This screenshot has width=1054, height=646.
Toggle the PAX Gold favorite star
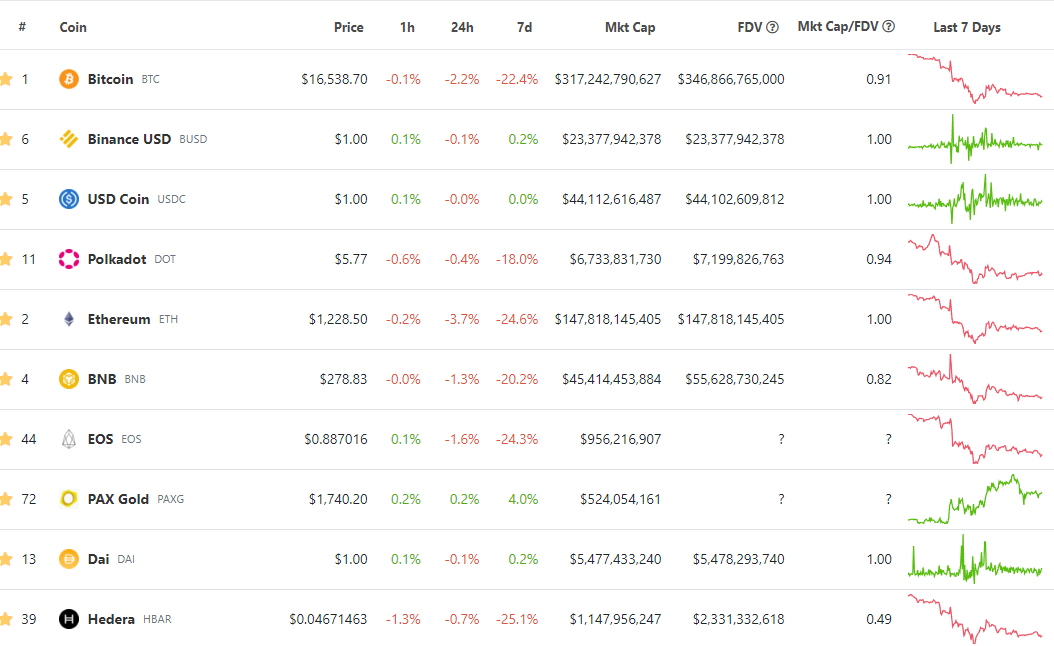coord(6,499)
